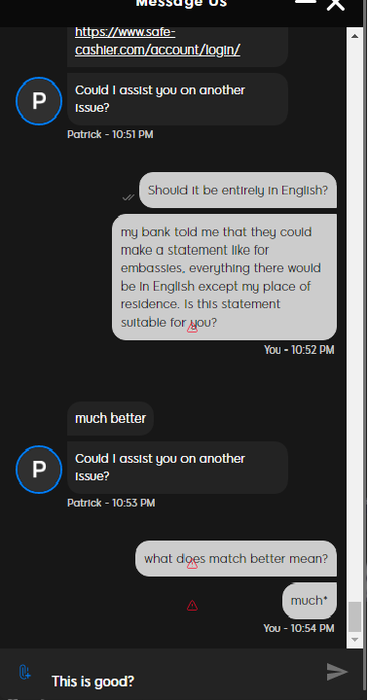Click the 'what does match better mean?' bubble

[236, 558]
